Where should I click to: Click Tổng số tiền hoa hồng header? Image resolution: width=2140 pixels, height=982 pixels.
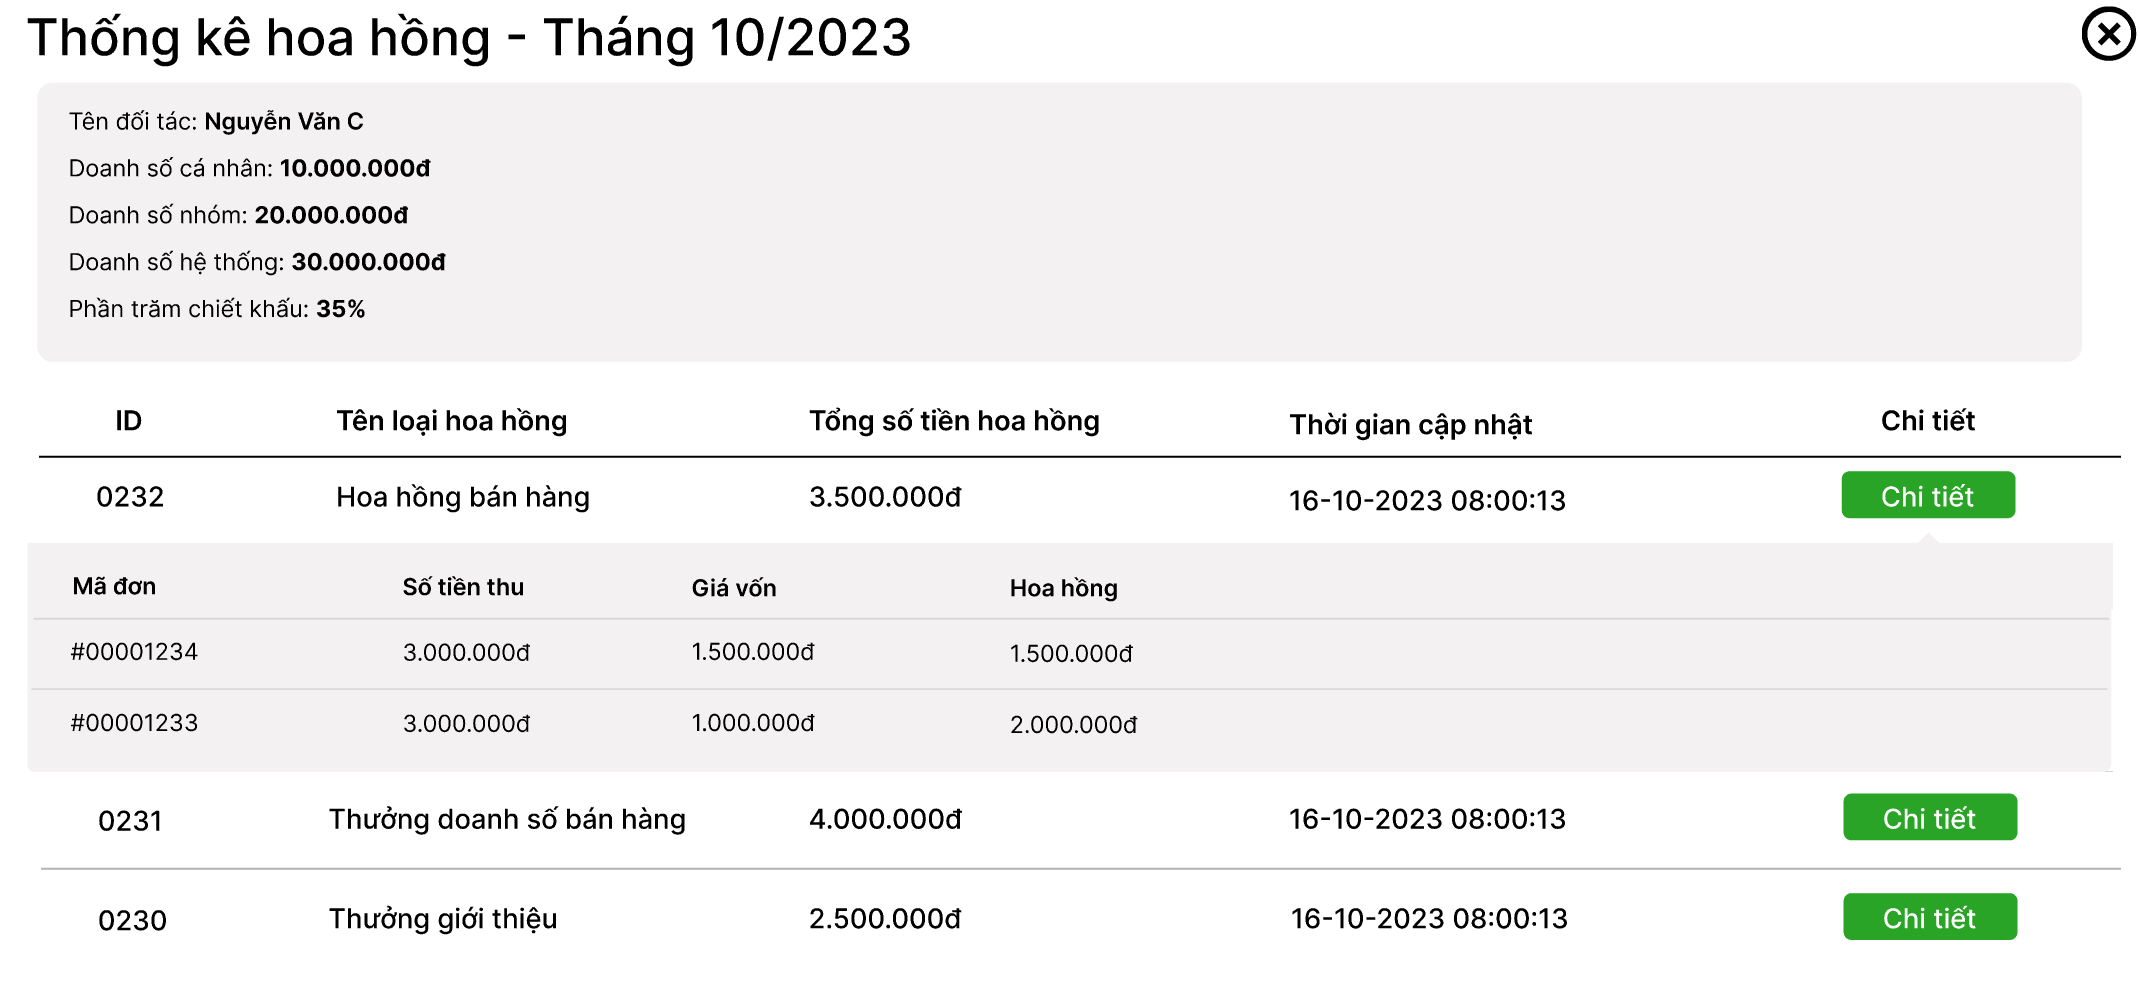click(953, 421)
